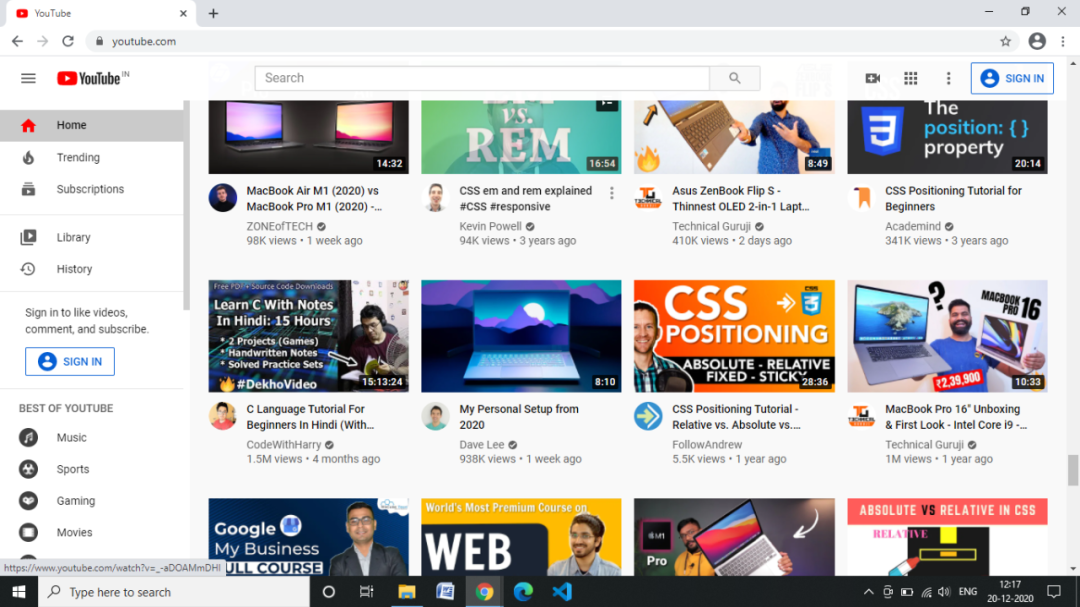
Task: Click SIGN IN button in the sidebar
Action: [70, 362]
